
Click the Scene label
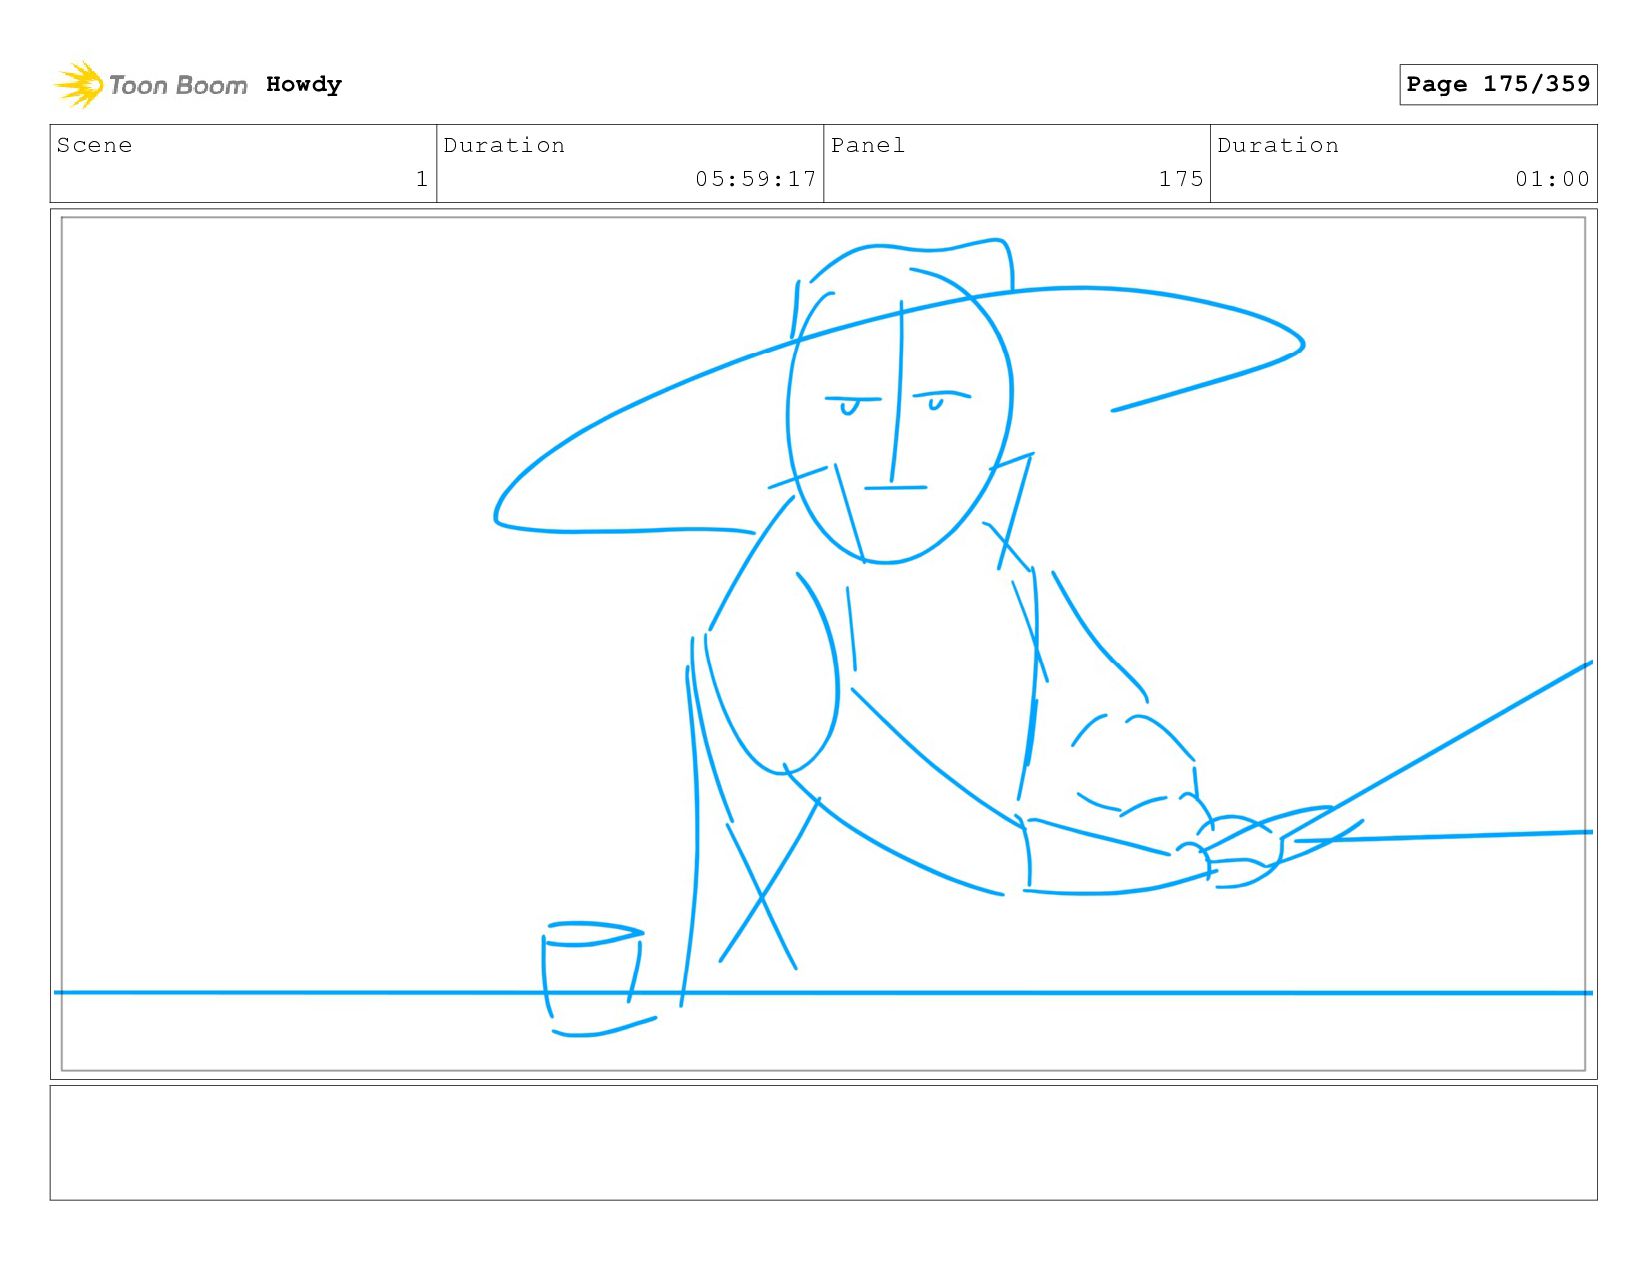[x=94, y=146]
